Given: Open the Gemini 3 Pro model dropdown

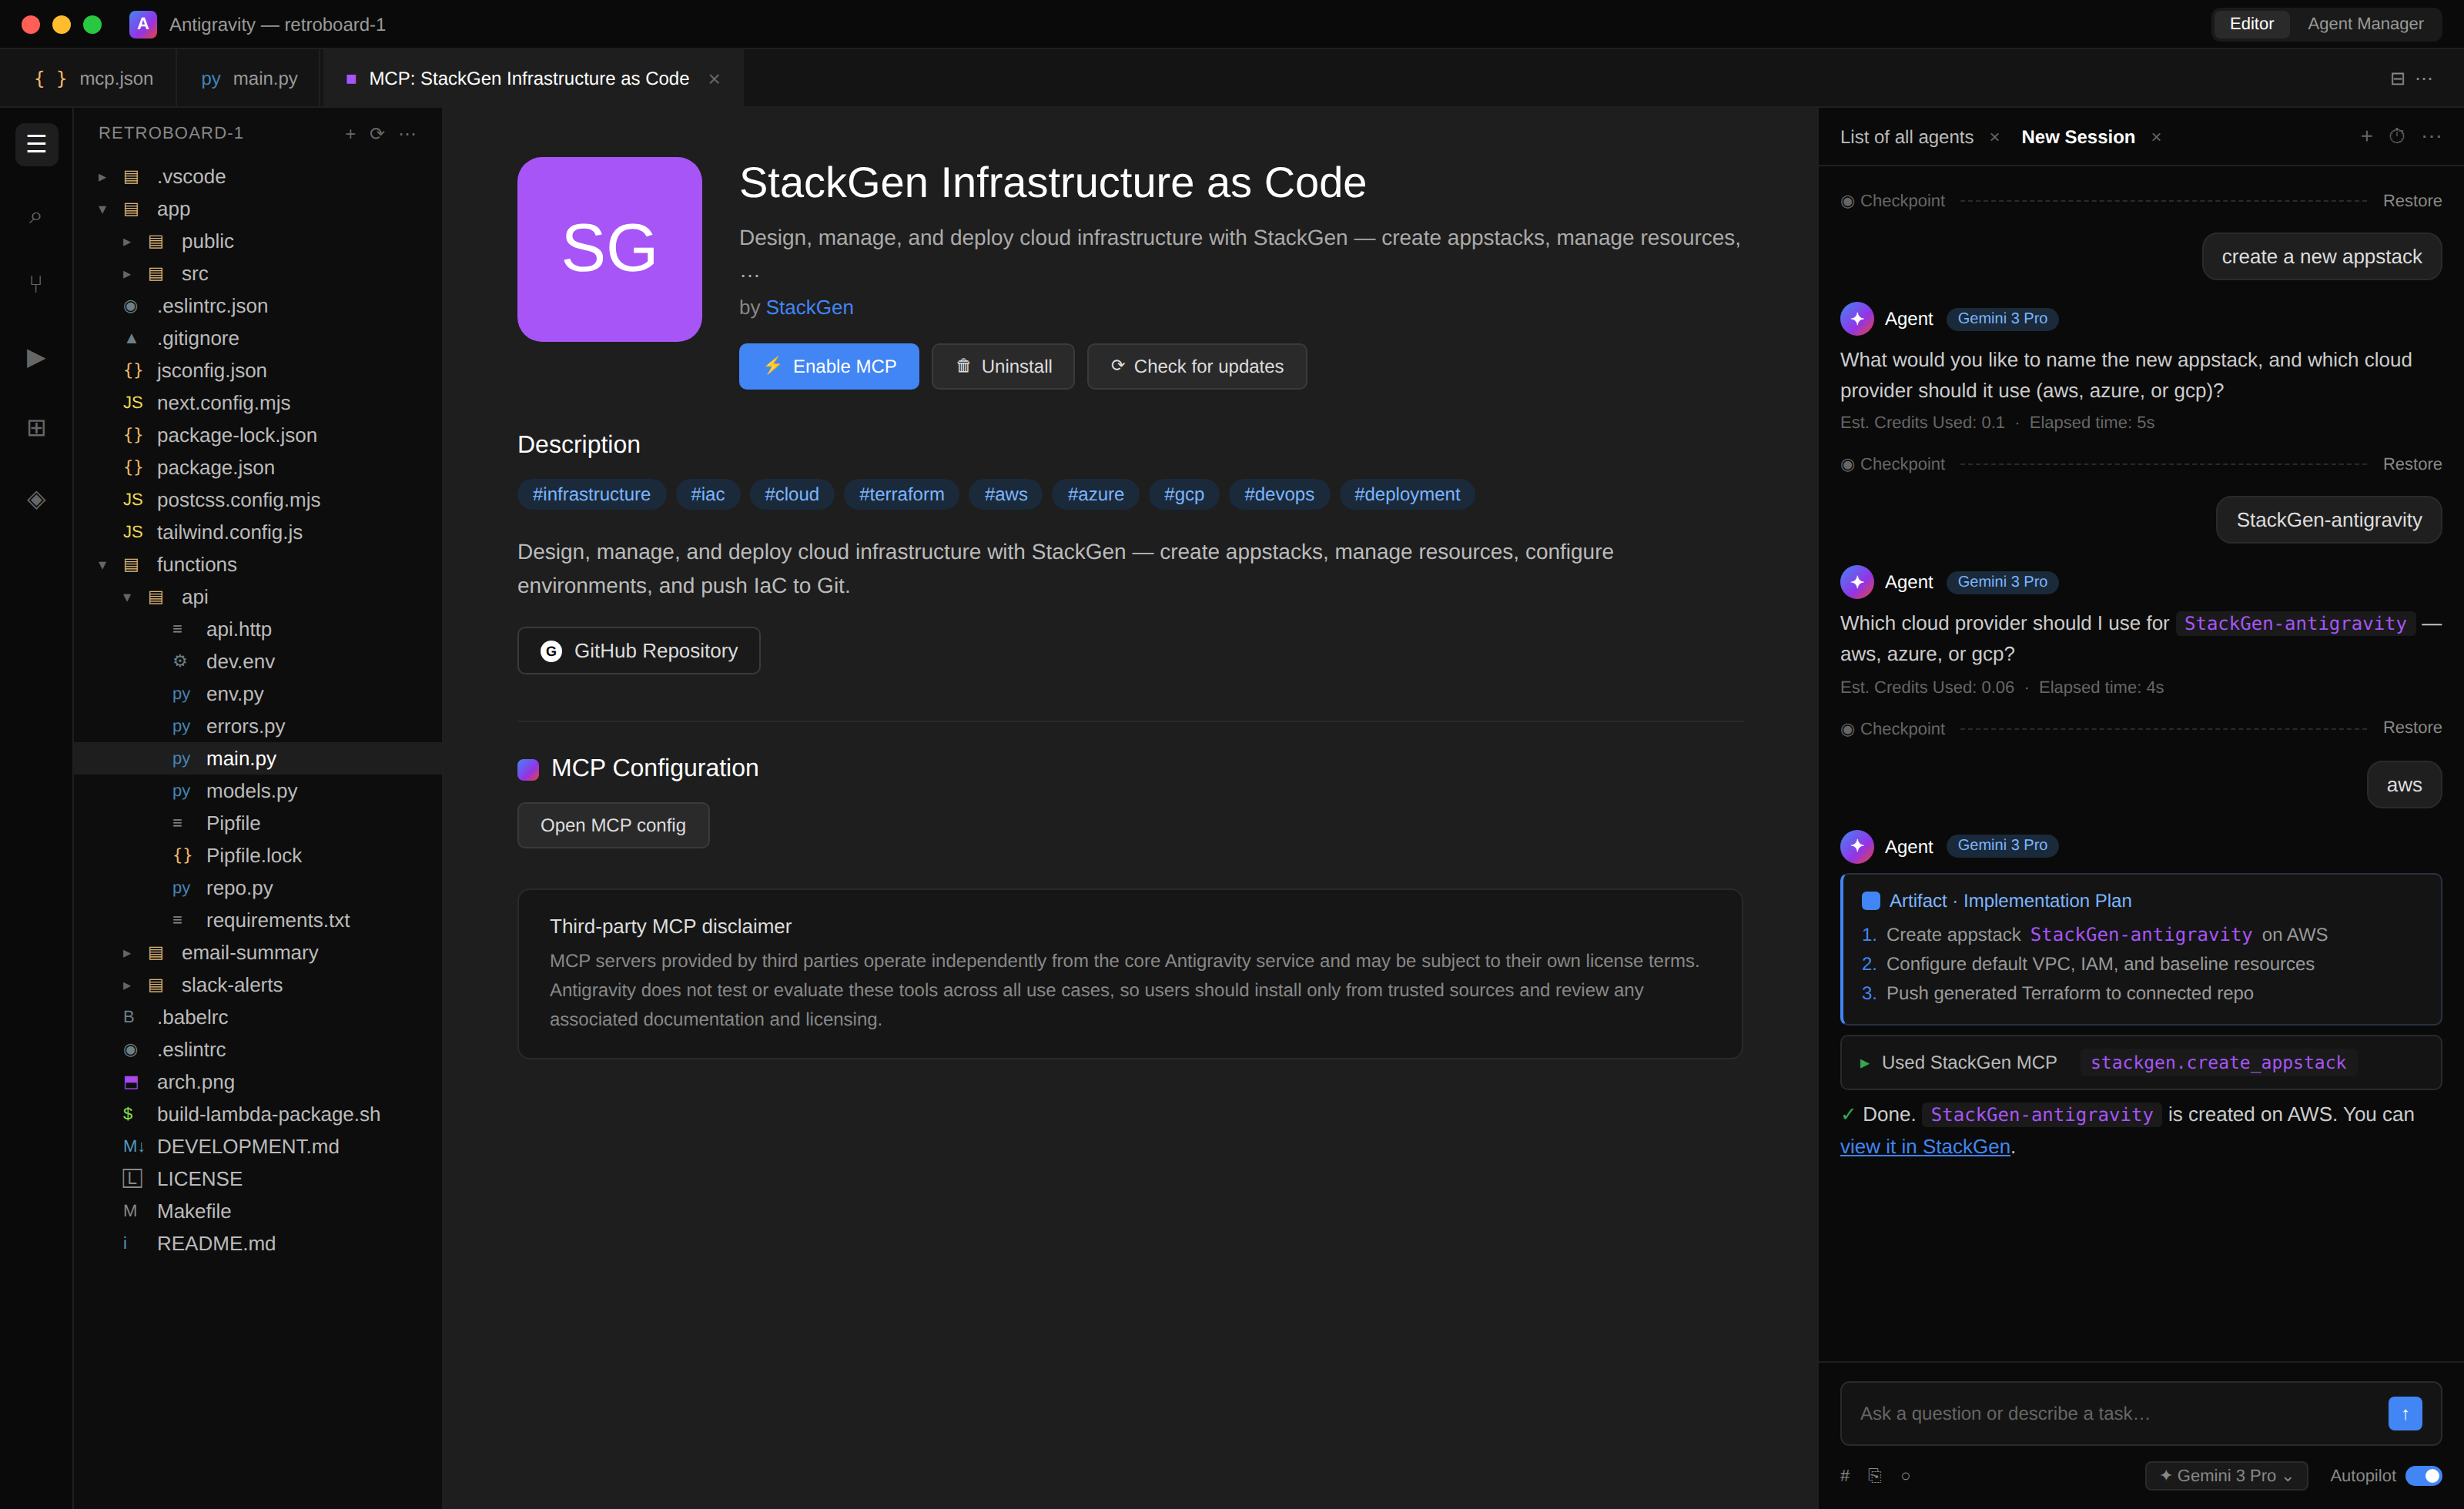Looking at the screenshot, I should pos(2225,1475).
